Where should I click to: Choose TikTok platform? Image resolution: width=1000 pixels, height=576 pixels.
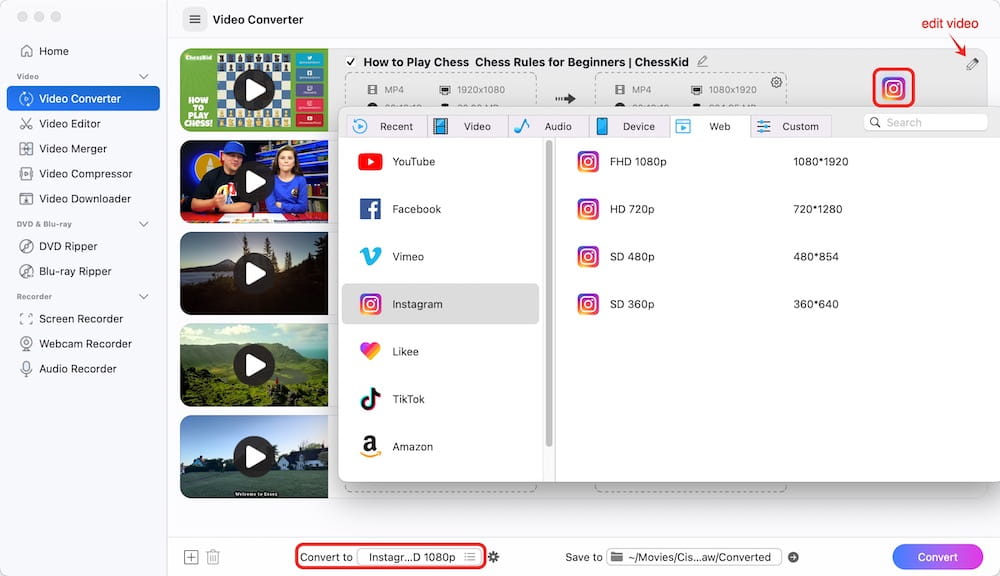(x=440, y=399)
